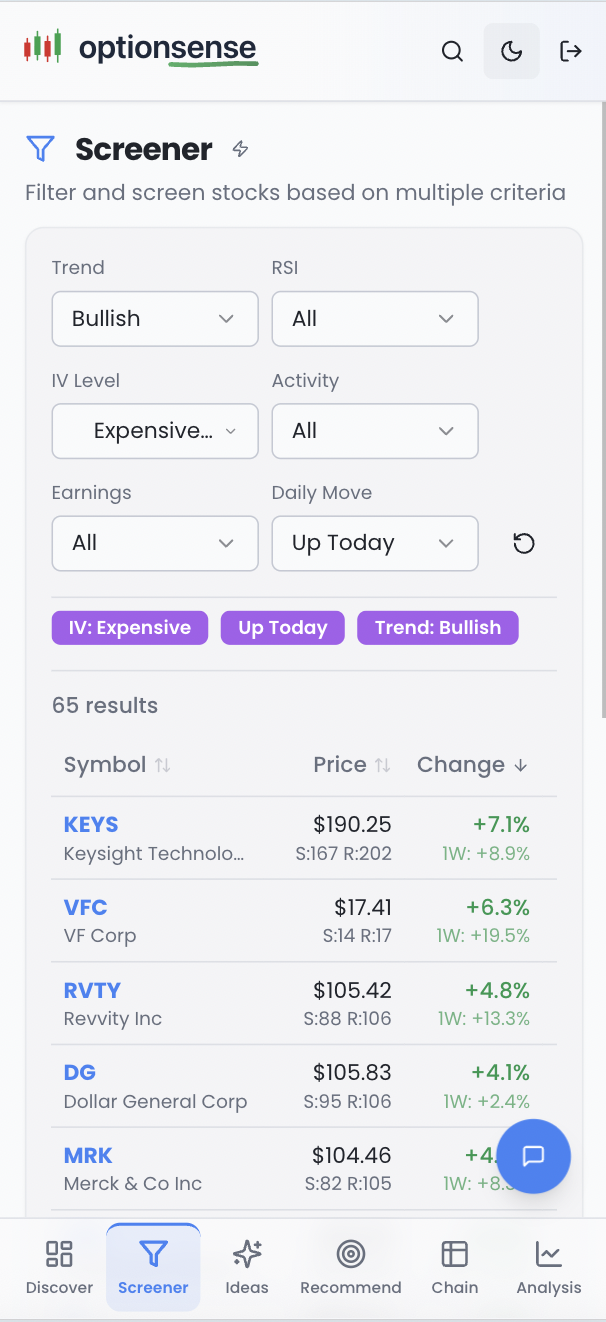This screenshot has width=606, height=1322.
Task: Open the IV Level dropdown
Action: click(155, 431)
